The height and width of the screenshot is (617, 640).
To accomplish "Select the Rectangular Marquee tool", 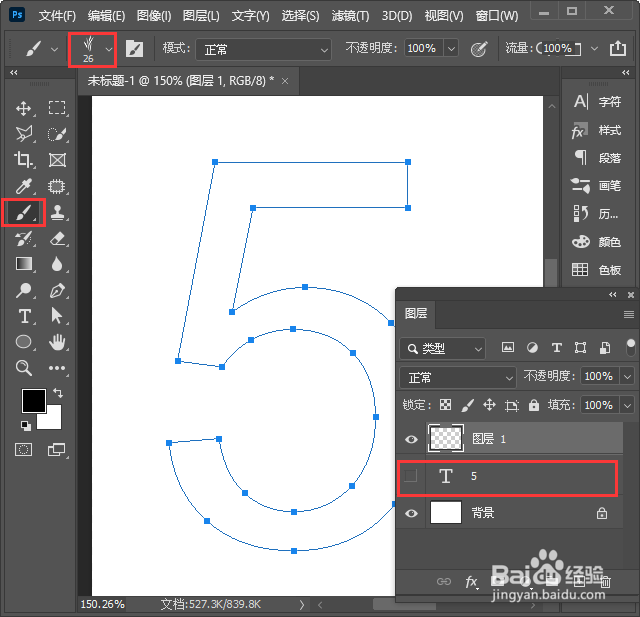I will (x=57, y=108).
